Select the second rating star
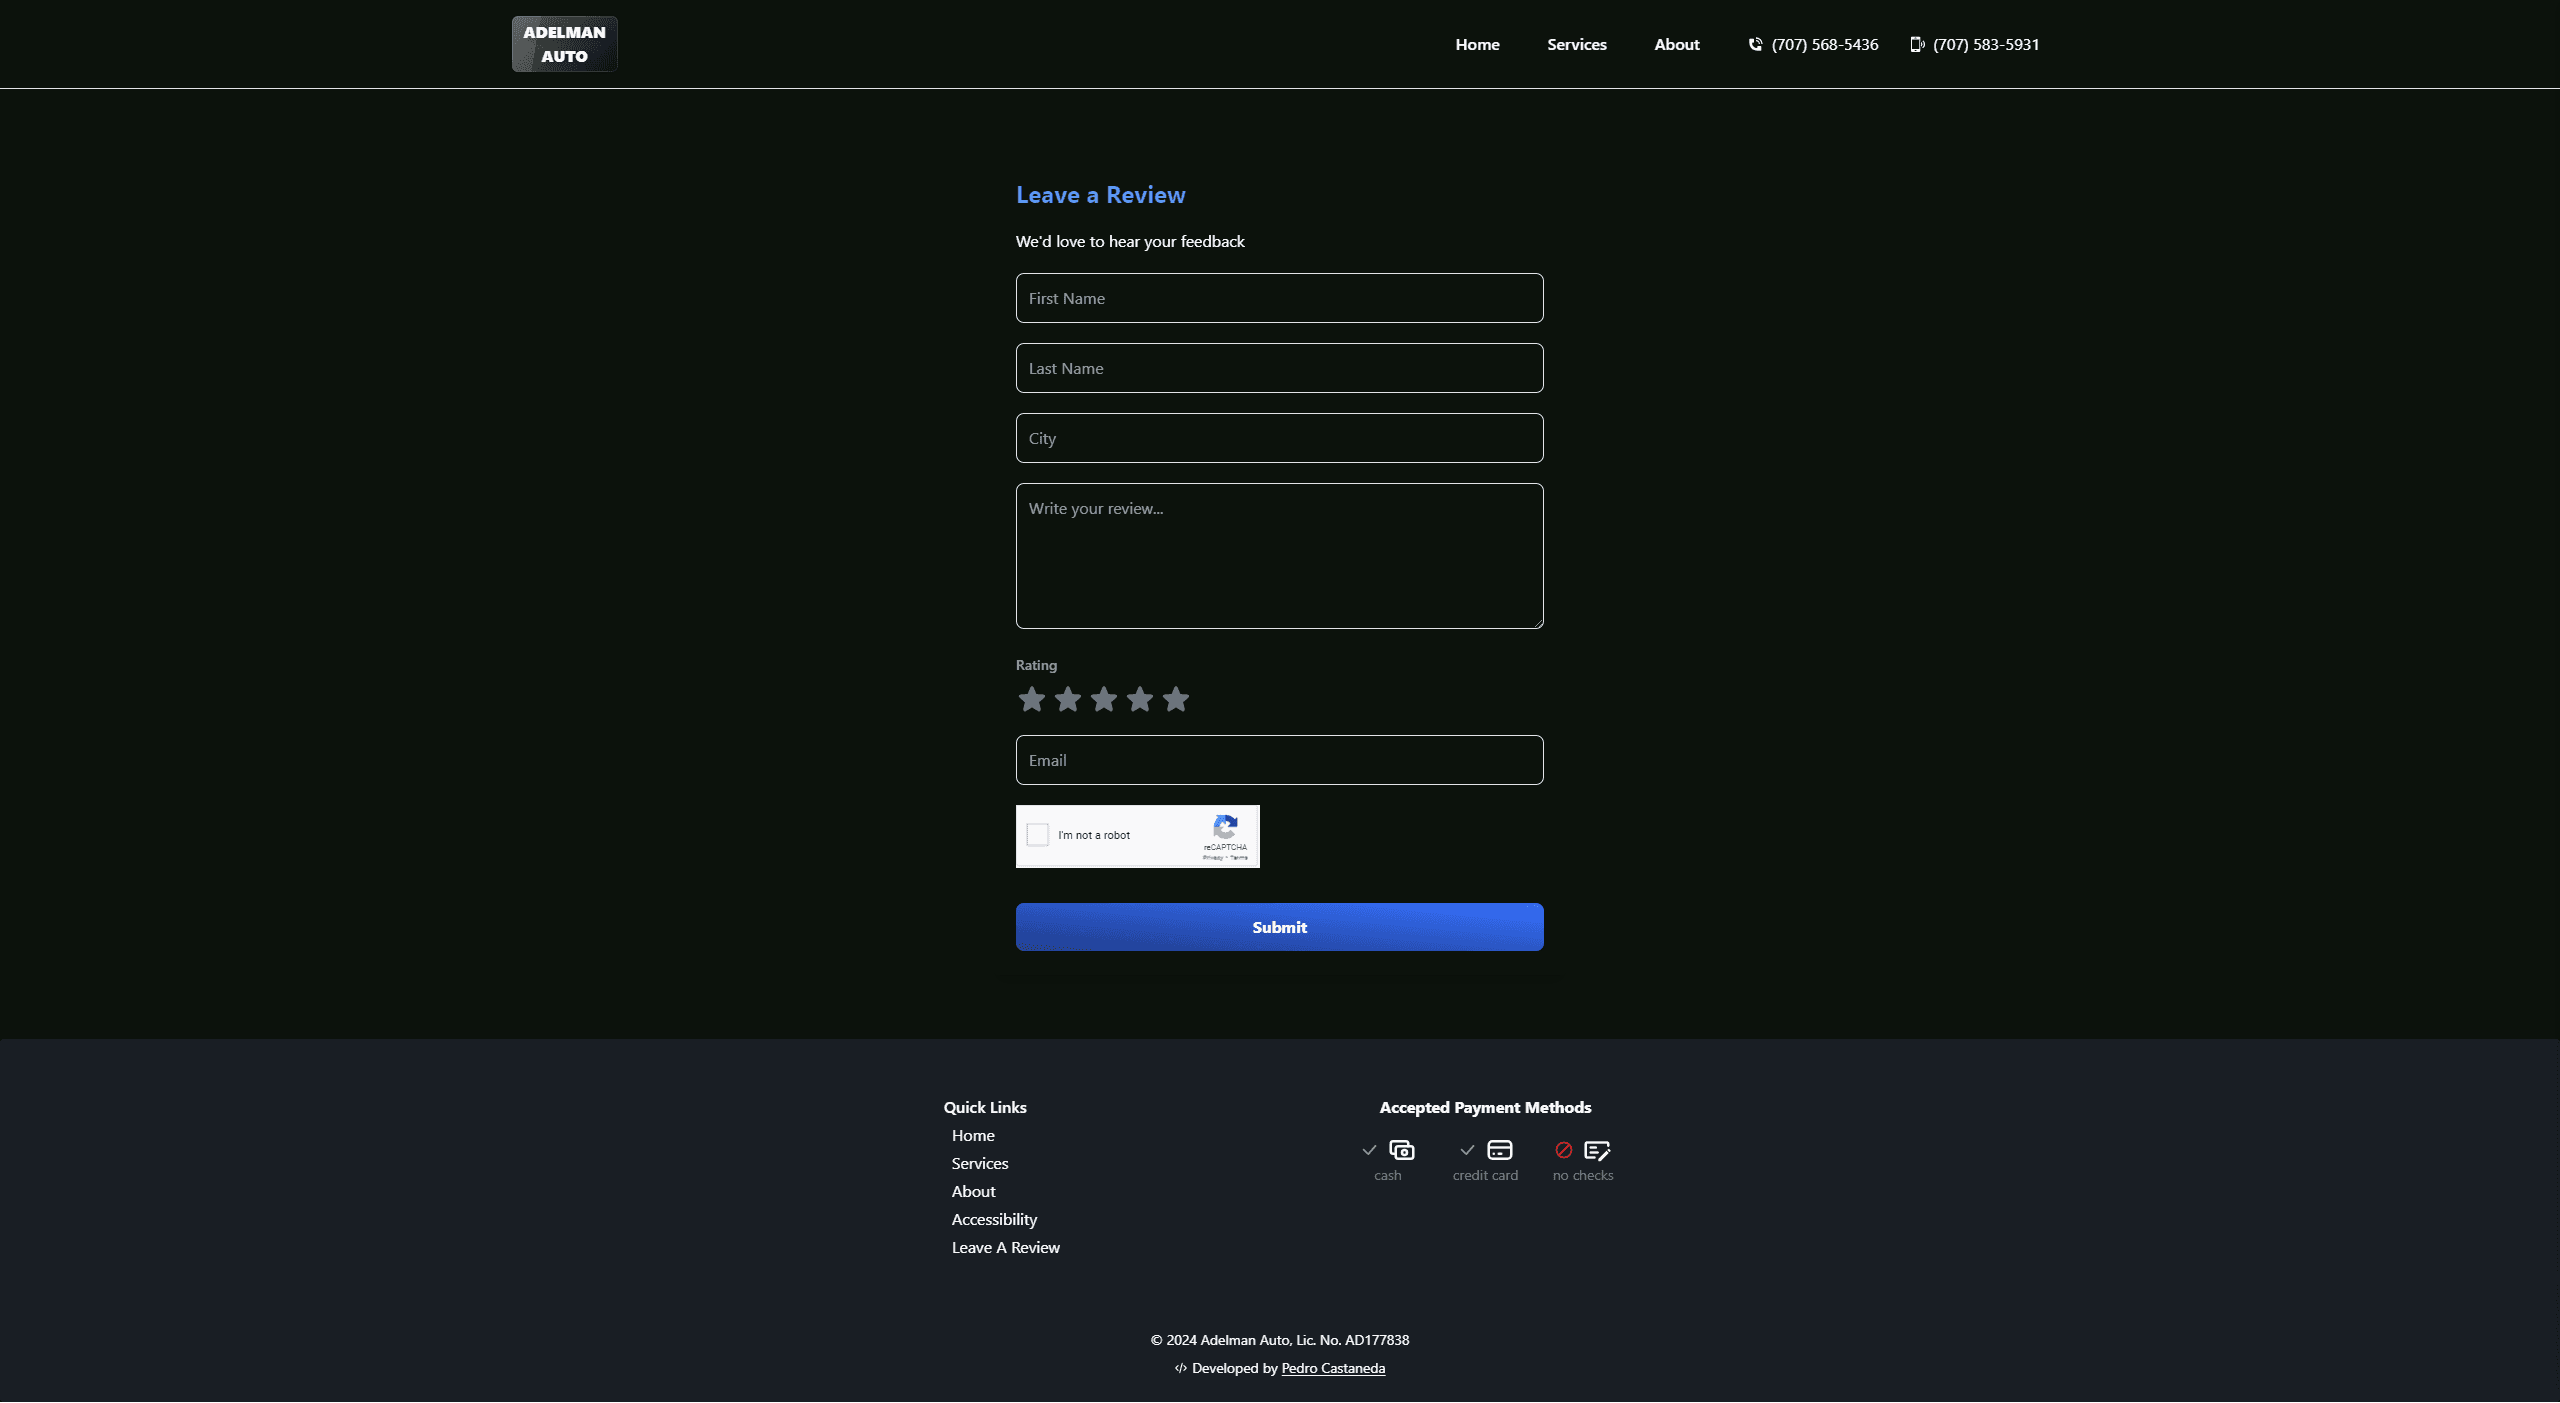The height and width of the screenshot is (1403, 2560). pos(1068,699)
